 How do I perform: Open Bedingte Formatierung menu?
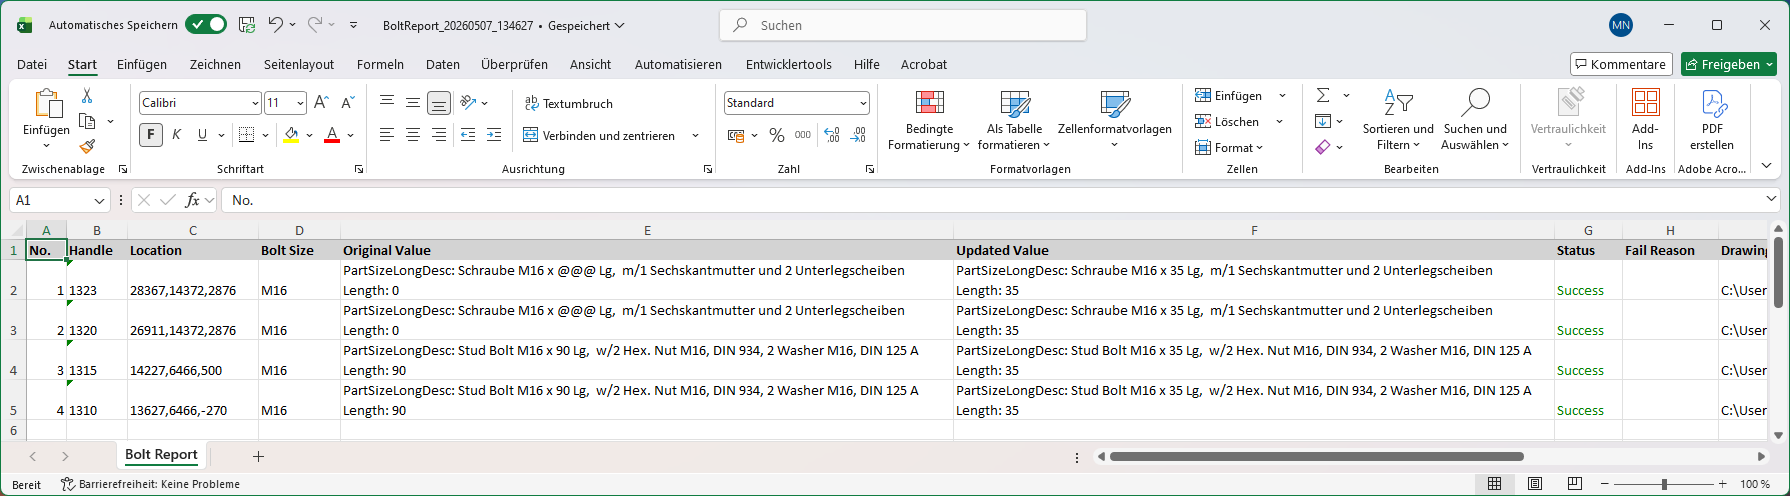929,119
